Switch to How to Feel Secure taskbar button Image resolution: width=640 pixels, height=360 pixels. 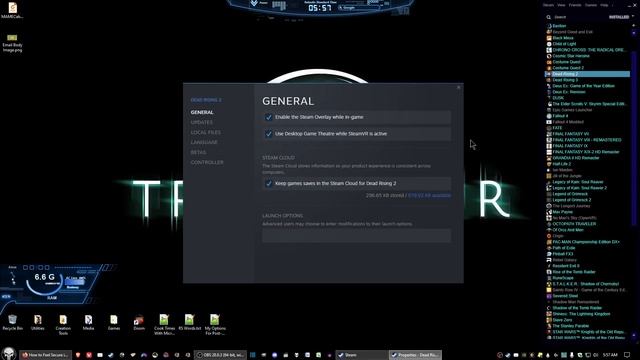(46, 355)
